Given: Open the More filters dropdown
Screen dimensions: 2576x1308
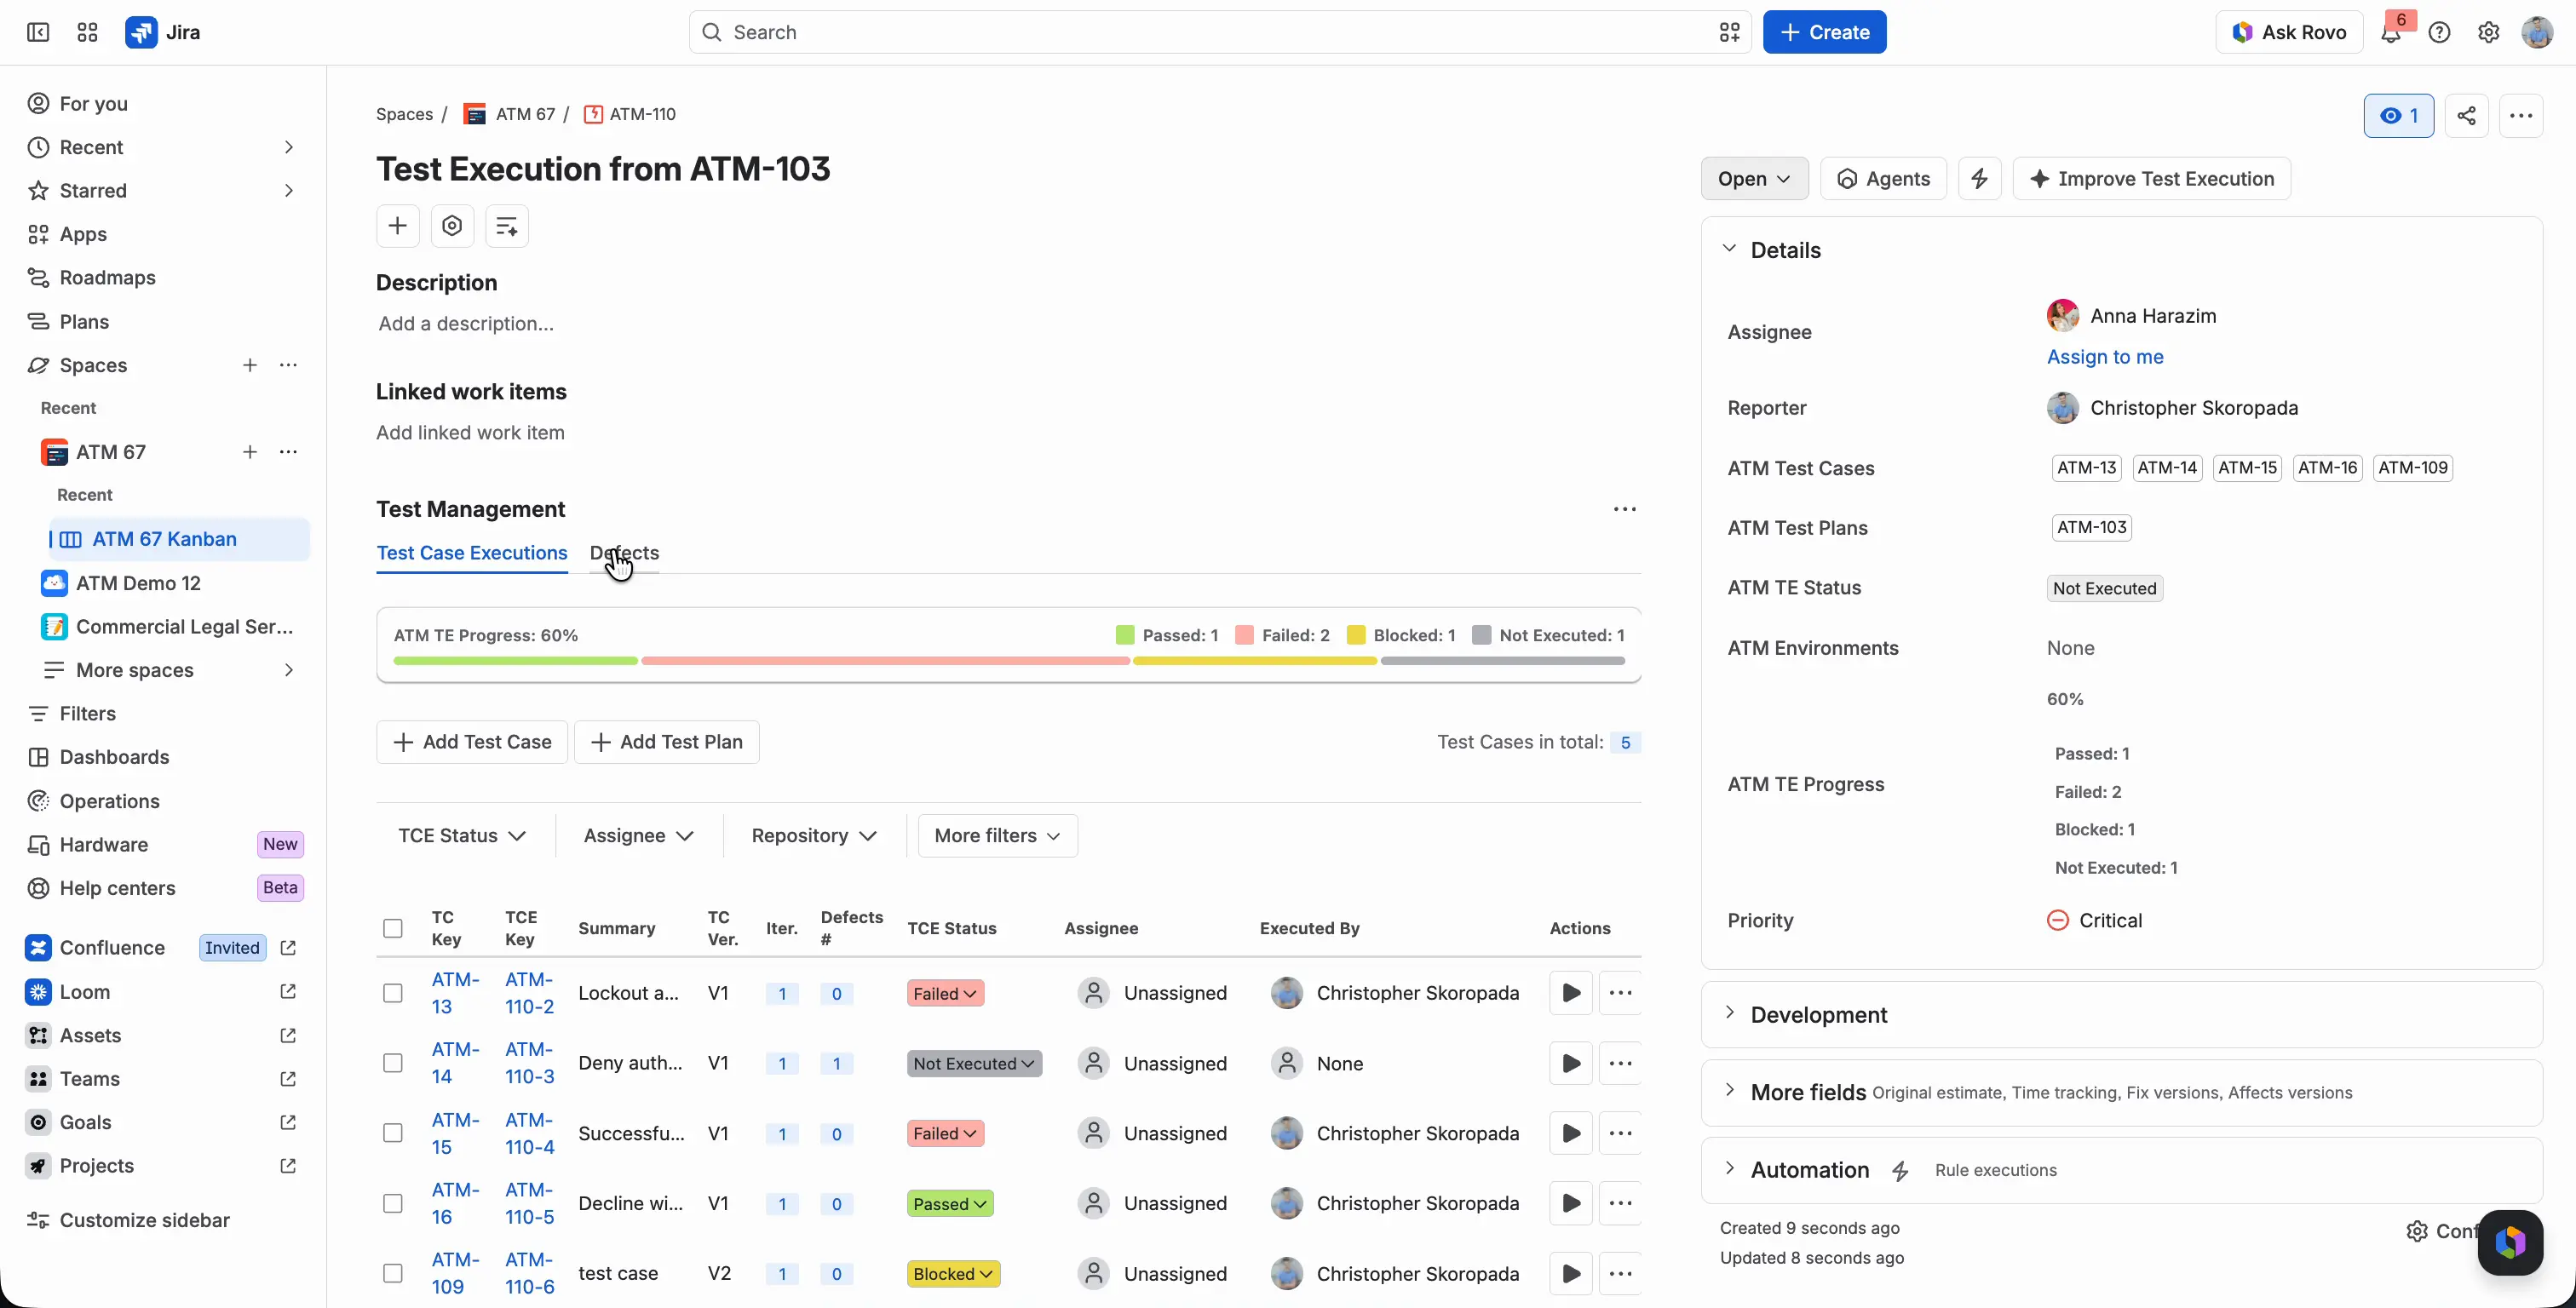Looking at the screenshot, I should click(997, 836).
